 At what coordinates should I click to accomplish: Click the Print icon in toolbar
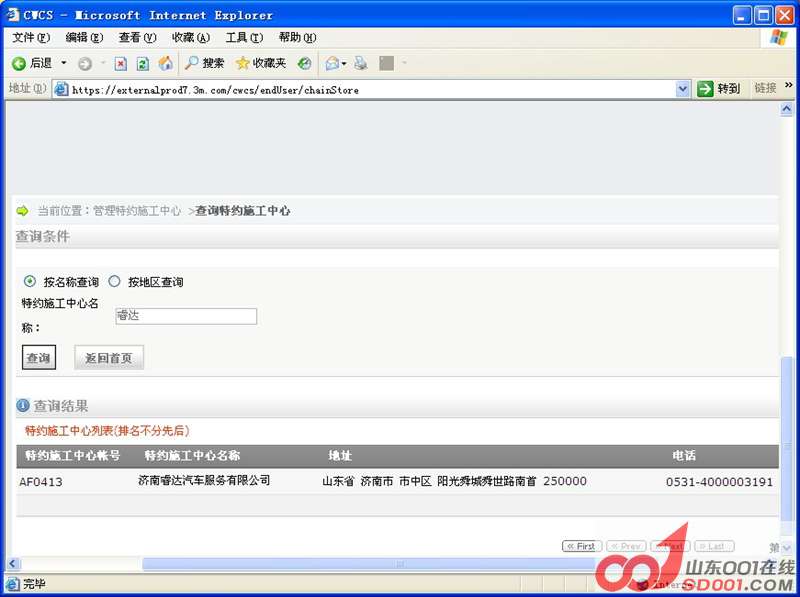[361, 63]
